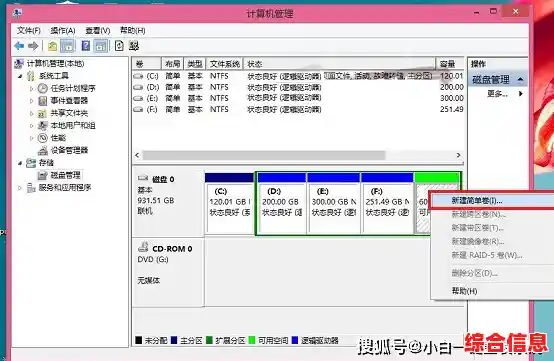The height and width of the screenshot is (361, 554).
Task: Click the Forward arrow toolbar icon
Action: (33, 46)
